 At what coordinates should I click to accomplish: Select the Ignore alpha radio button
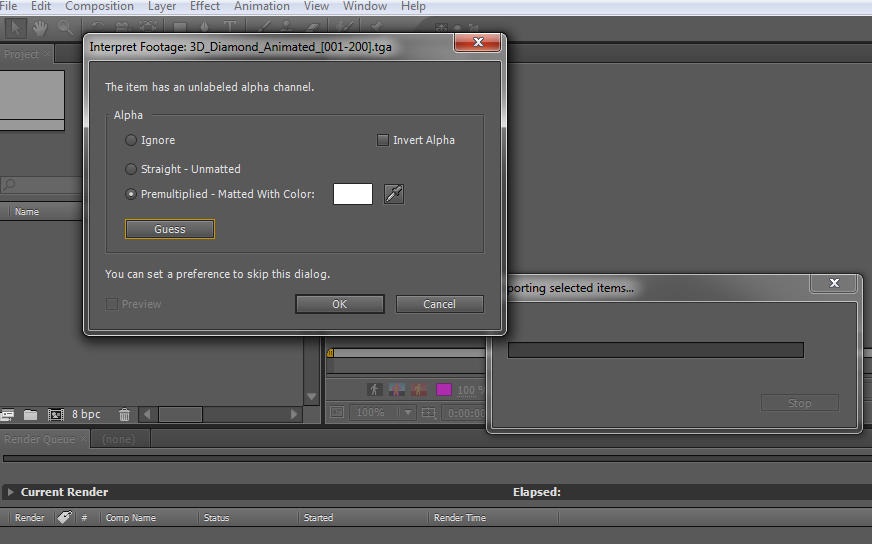(131, 140)
